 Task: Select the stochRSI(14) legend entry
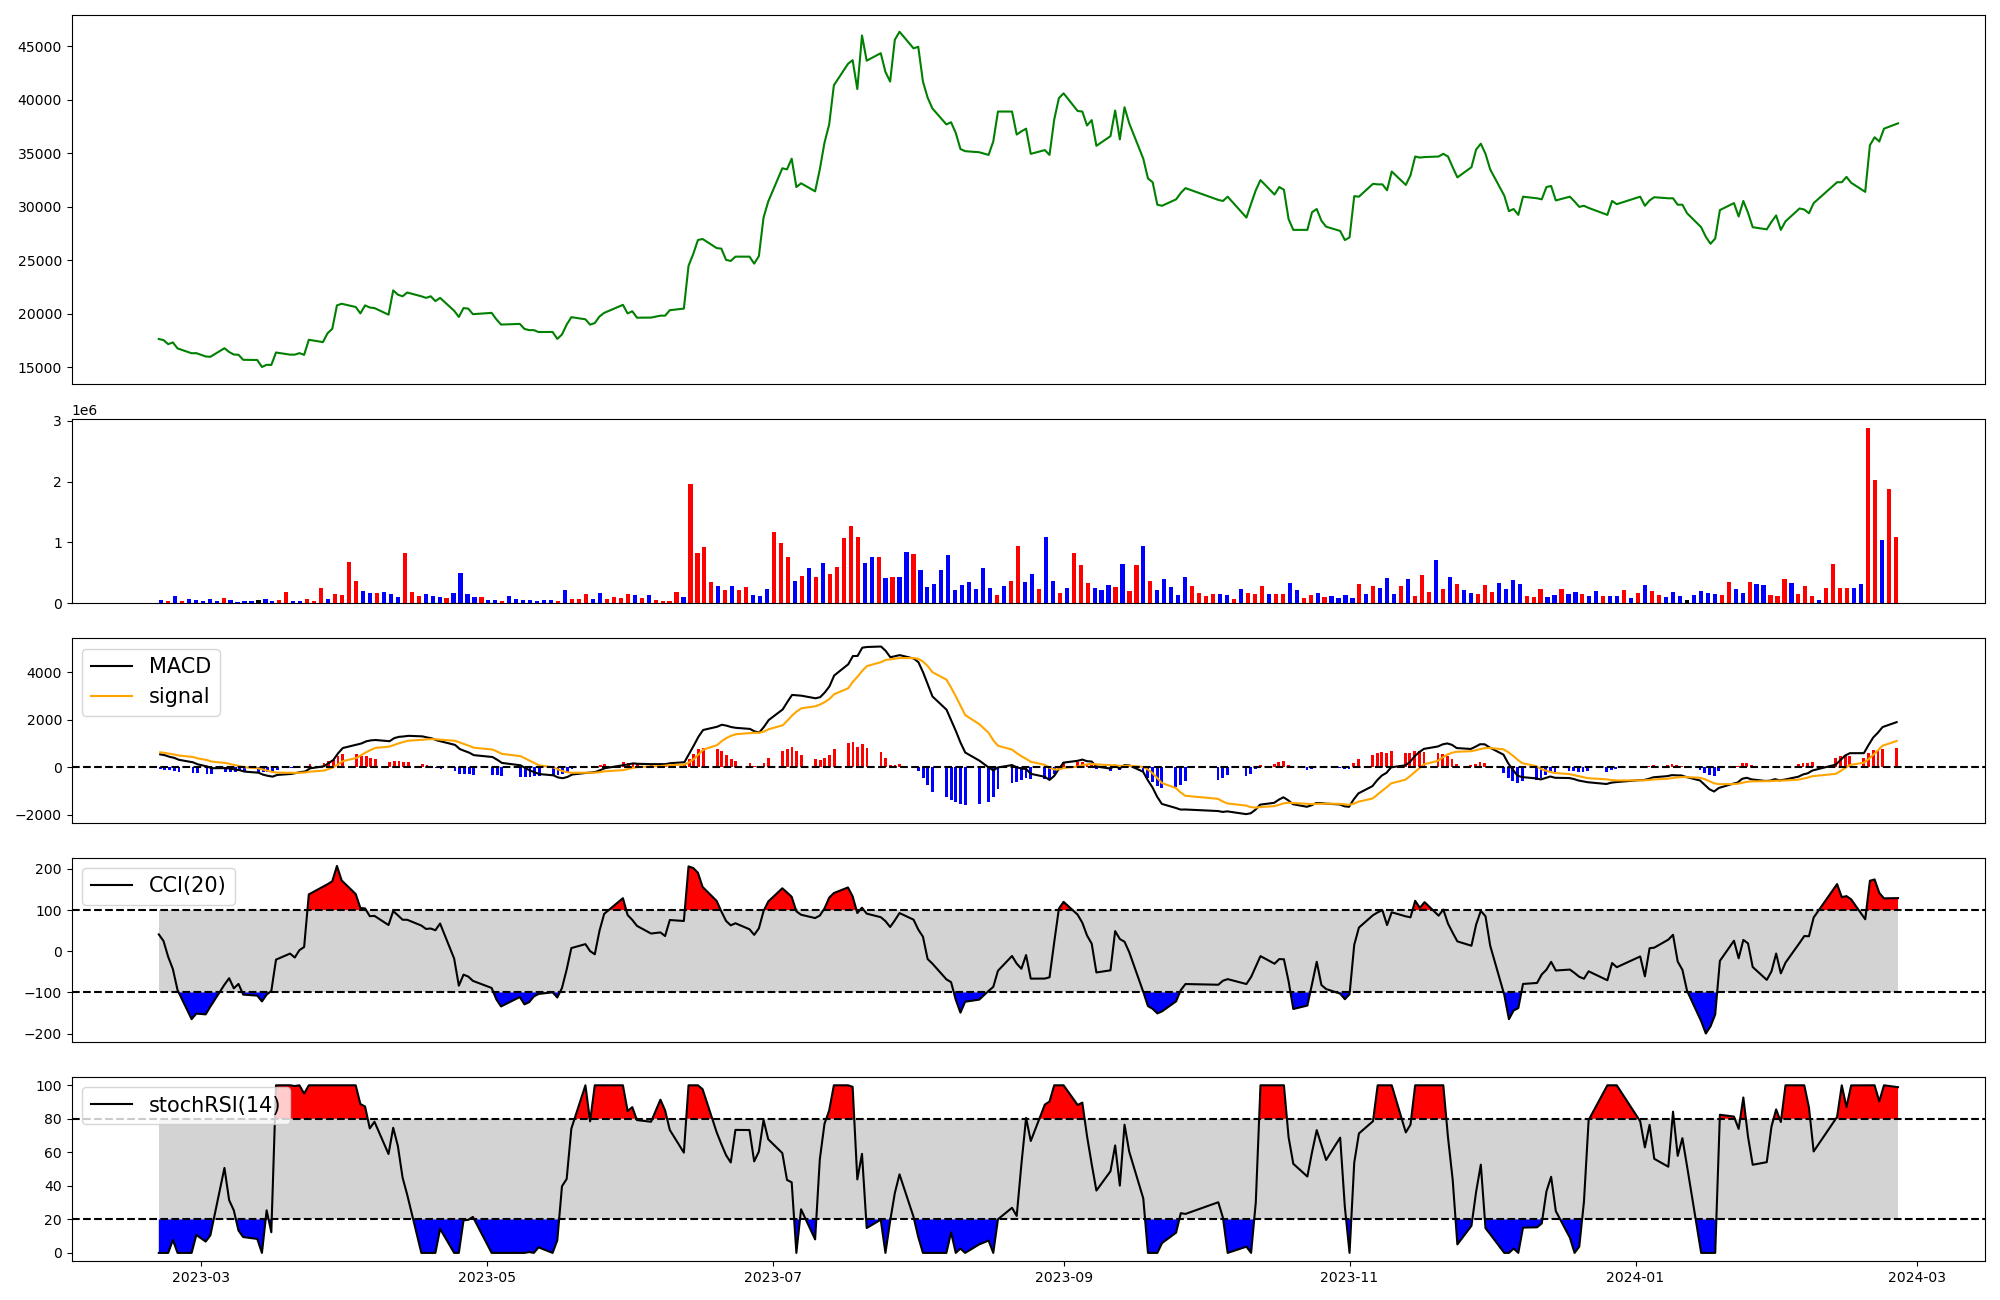coord(214,1105)
